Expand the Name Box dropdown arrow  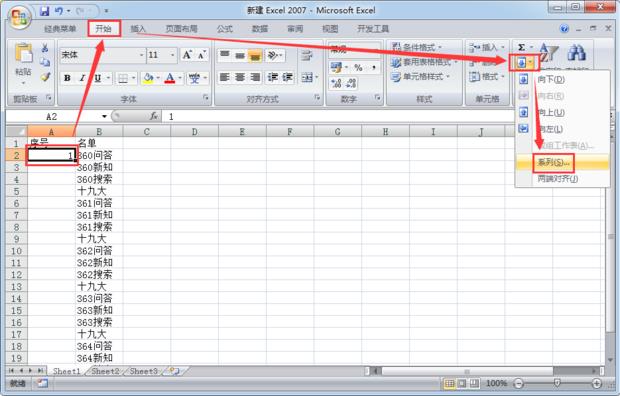click(104, 116)
